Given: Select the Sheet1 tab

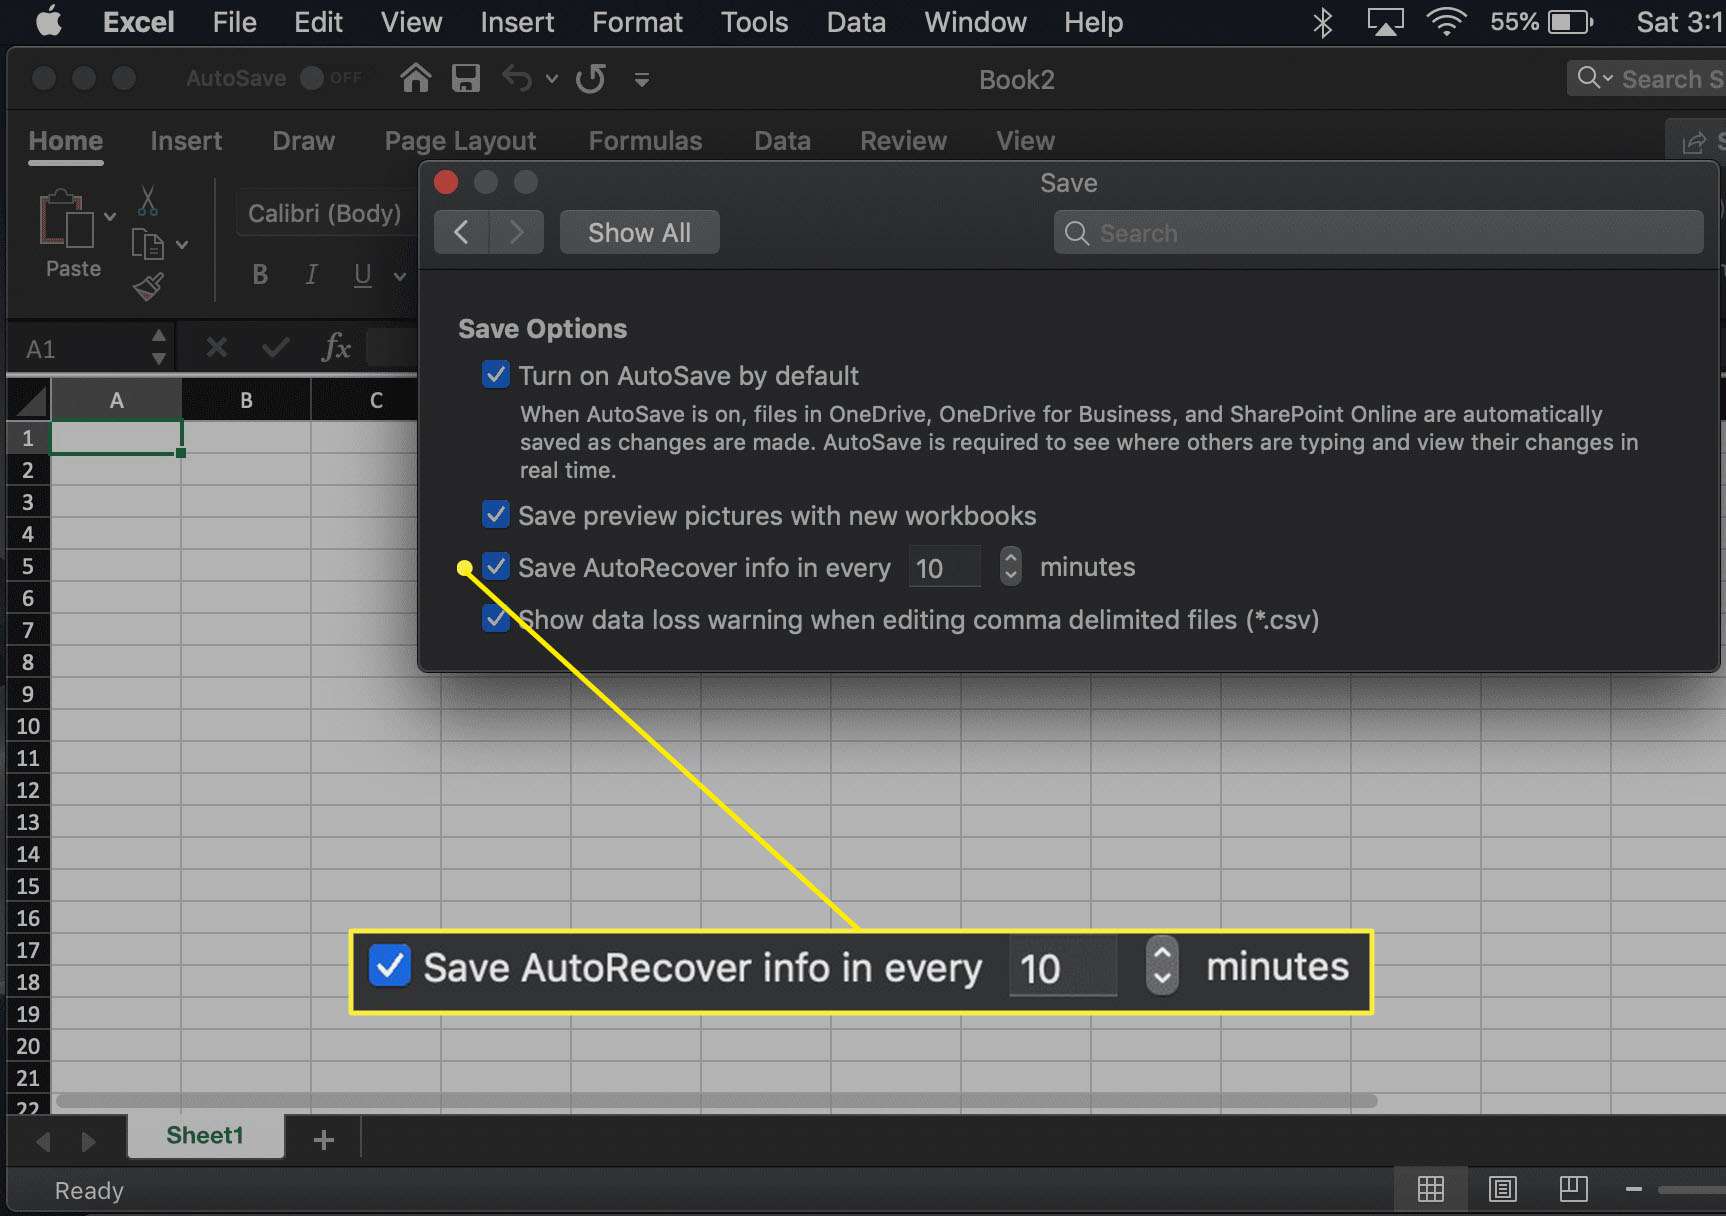Looking at the screenshot, I should pos(205,1136).
